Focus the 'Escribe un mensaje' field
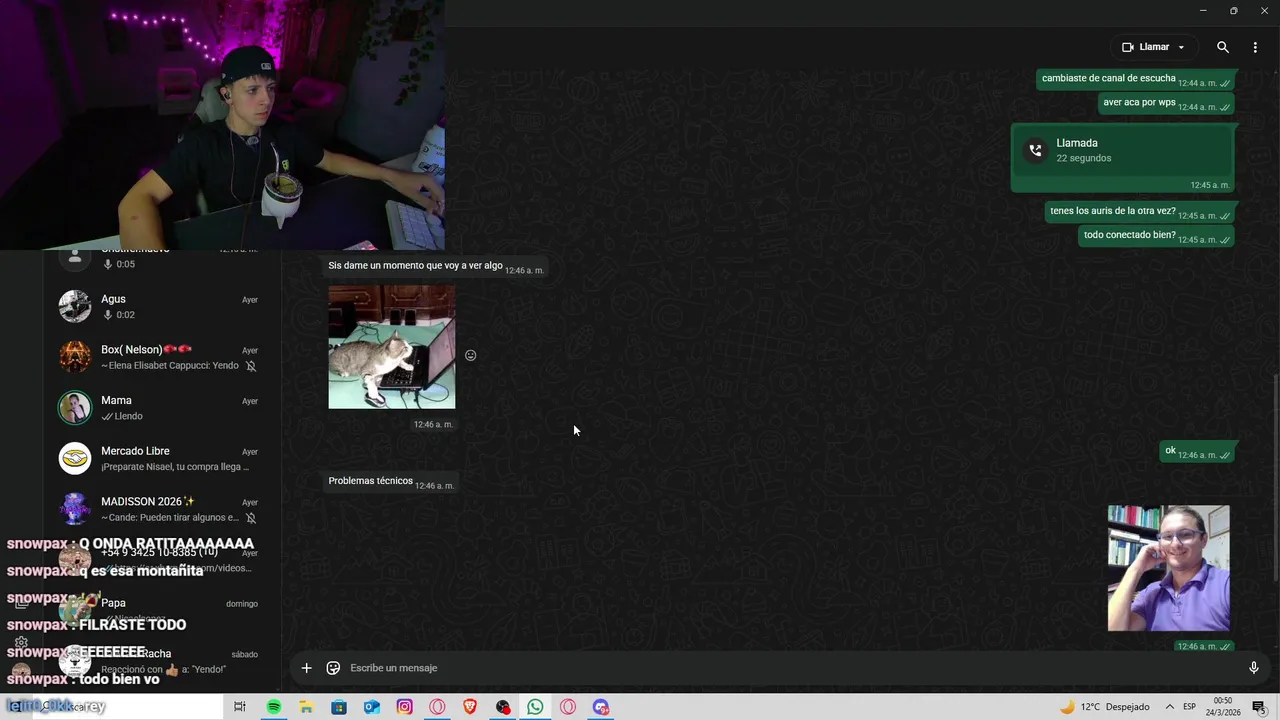 coord(790,668)
